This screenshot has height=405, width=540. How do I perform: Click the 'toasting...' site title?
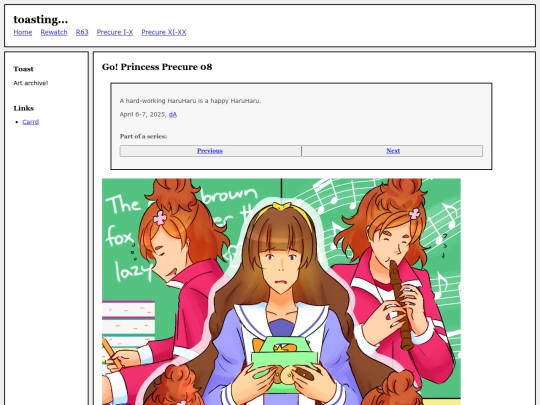tap(41, 20)
